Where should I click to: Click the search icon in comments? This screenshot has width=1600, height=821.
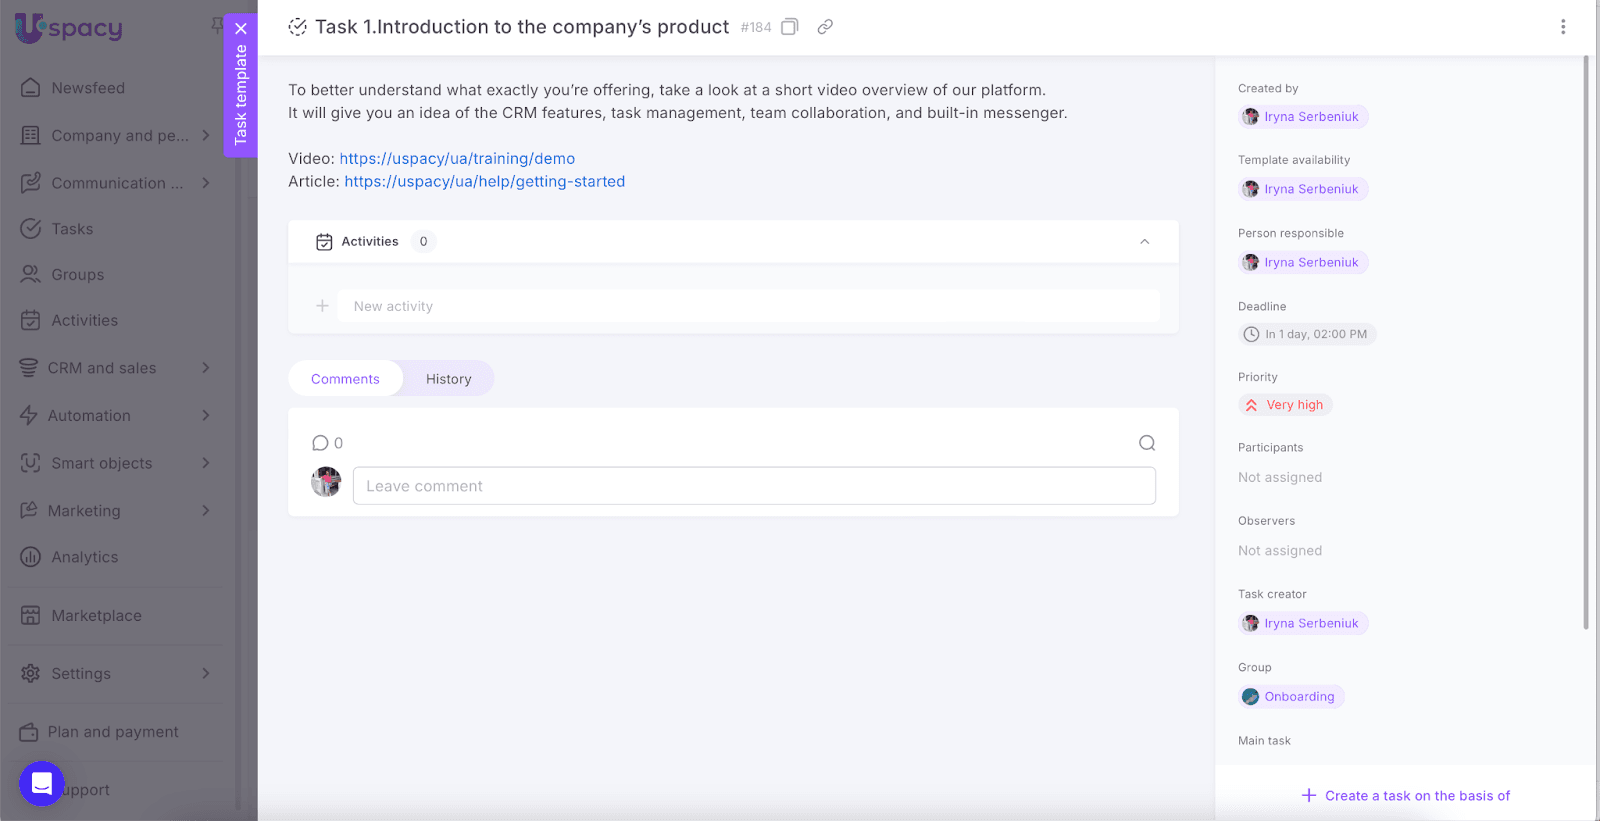pyautogui.click(x=1147, y=443)
